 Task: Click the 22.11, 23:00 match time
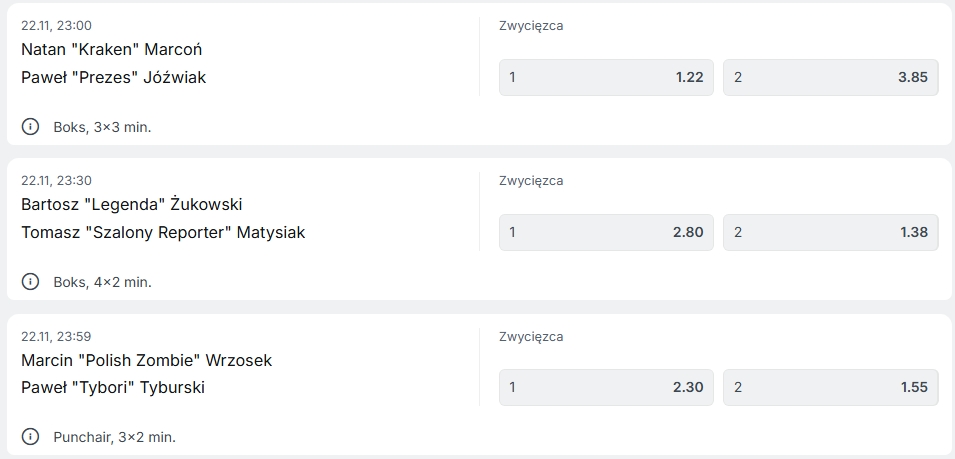pyautogui.click(x=56, y=25)
